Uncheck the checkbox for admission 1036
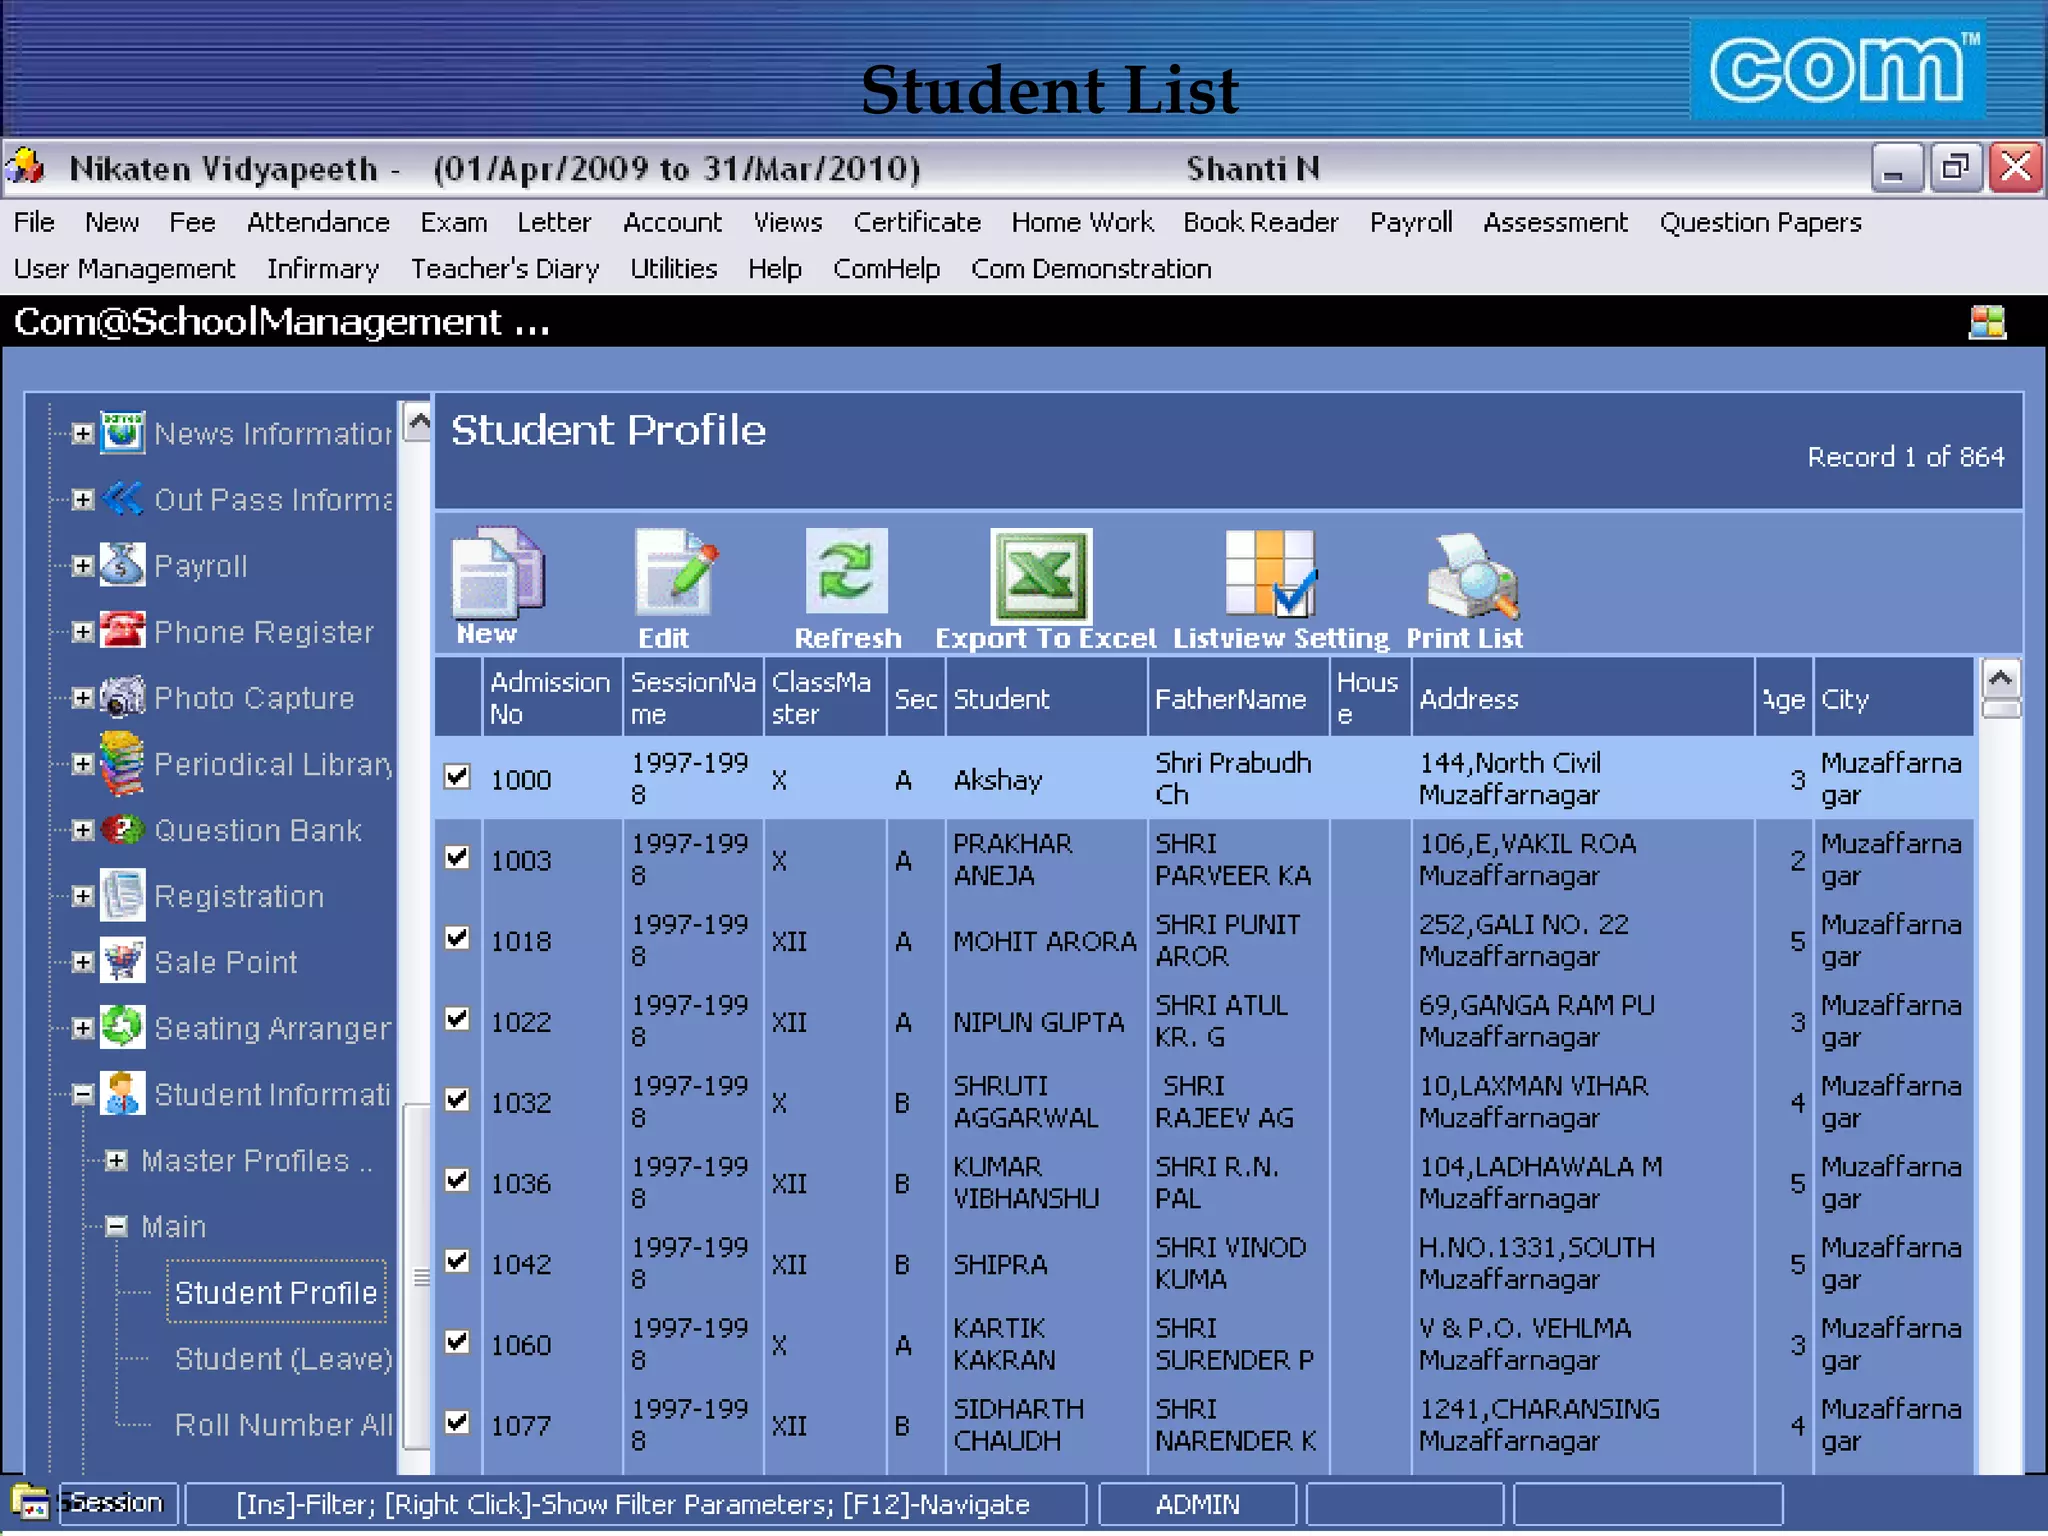The width and height of the screenshot is (2048, 1536). [457, 1181]
